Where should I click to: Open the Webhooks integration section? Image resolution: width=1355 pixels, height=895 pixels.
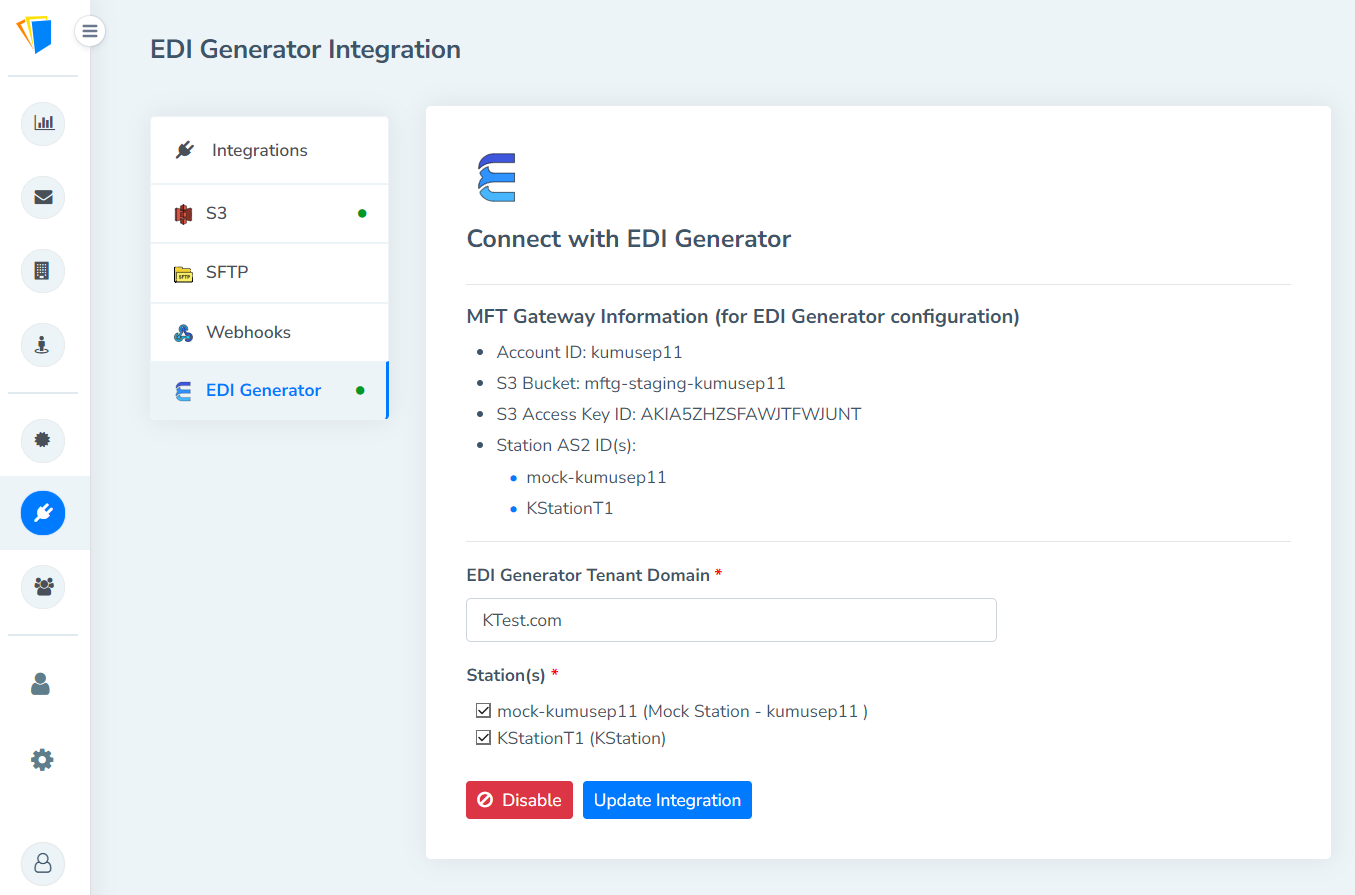click(x=268, y=331)
